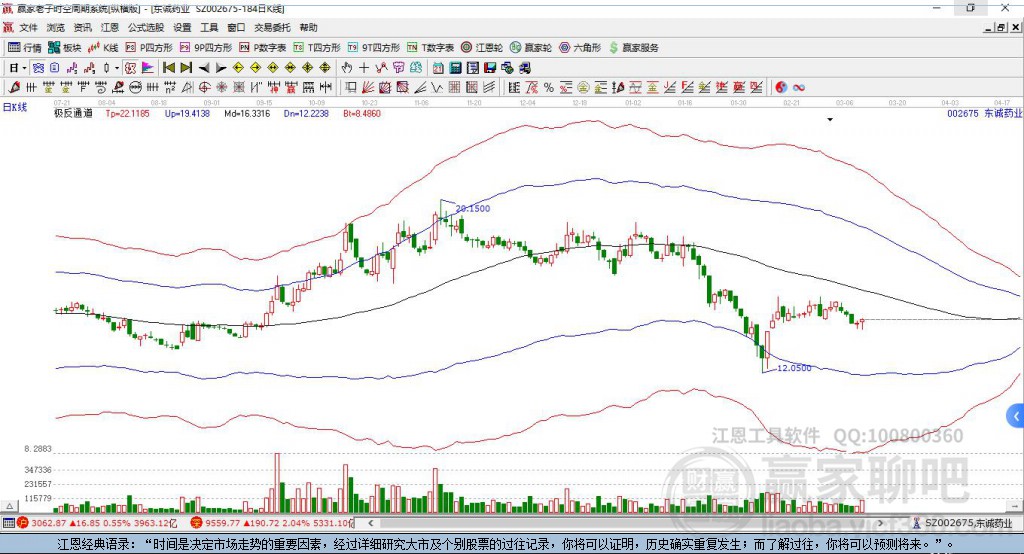
Task: Select the zigzag wave line tool
Action: [436, 87]
